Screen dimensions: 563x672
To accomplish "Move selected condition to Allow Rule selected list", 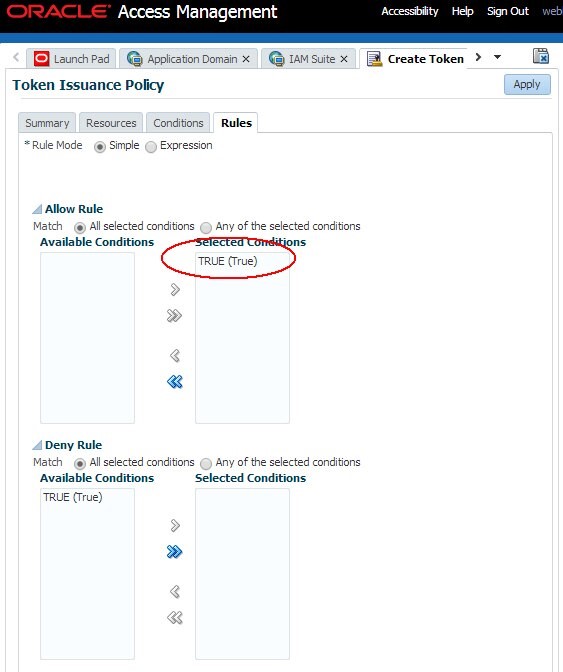I will point(175,290).
